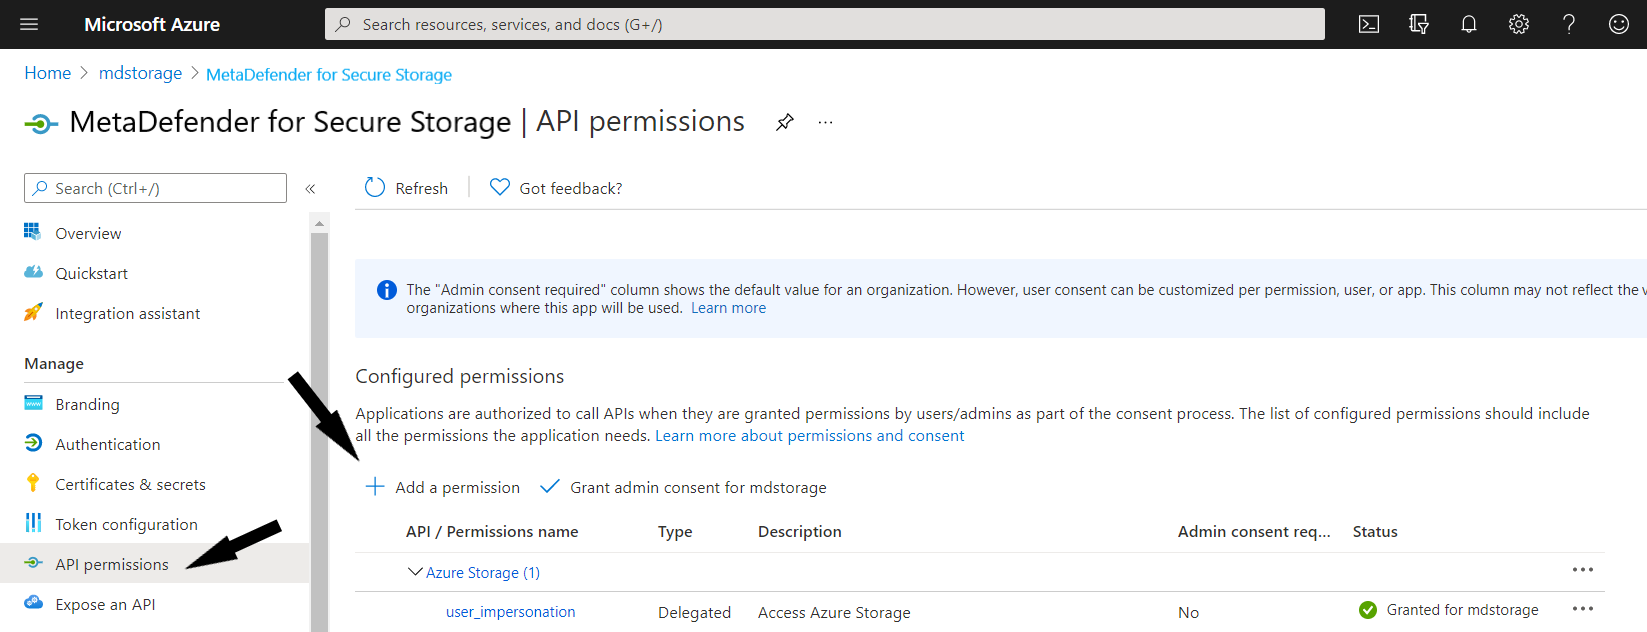Click the sidebar scroll-up arrow
The height and width of the screenshot is (632, 1647).
320,222
